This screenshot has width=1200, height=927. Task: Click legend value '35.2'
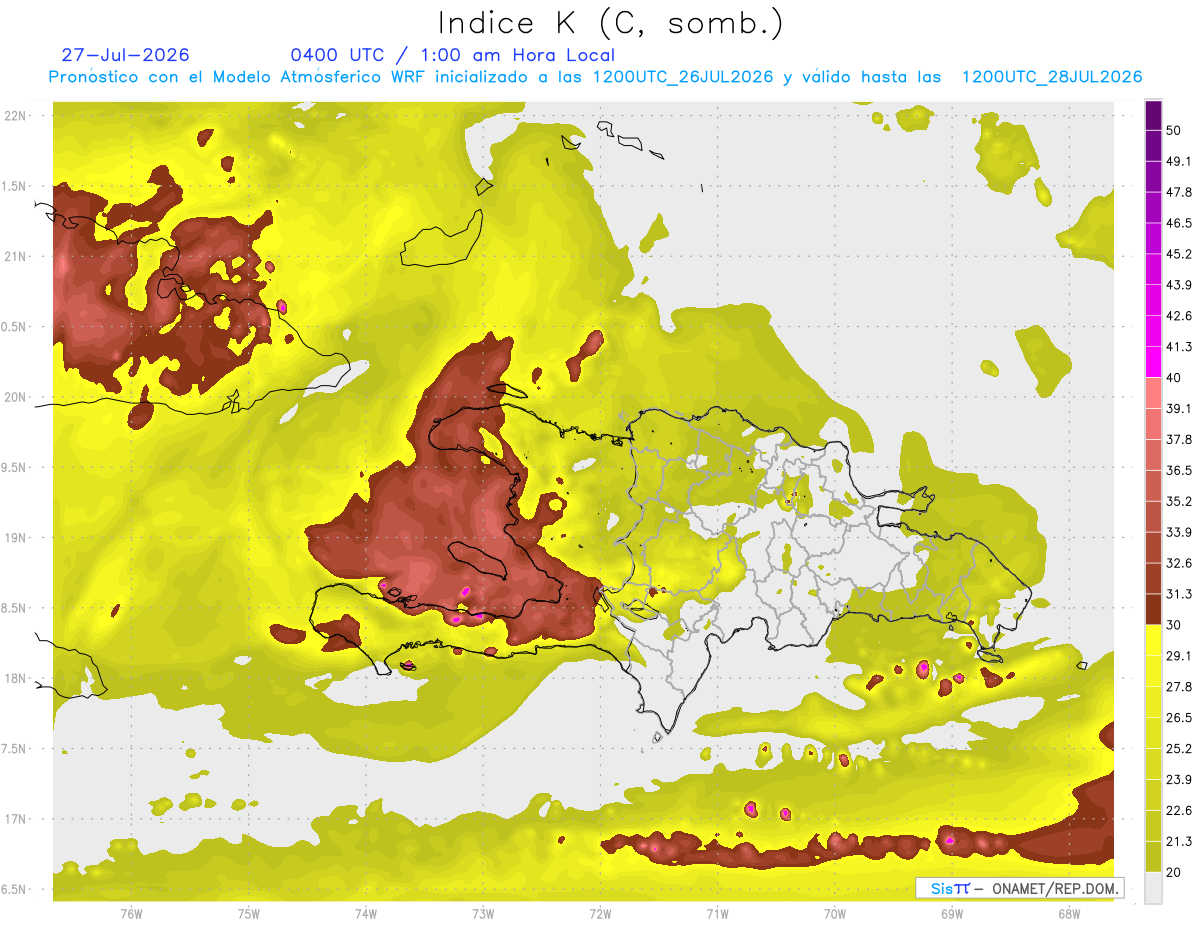coord(1179,501)
